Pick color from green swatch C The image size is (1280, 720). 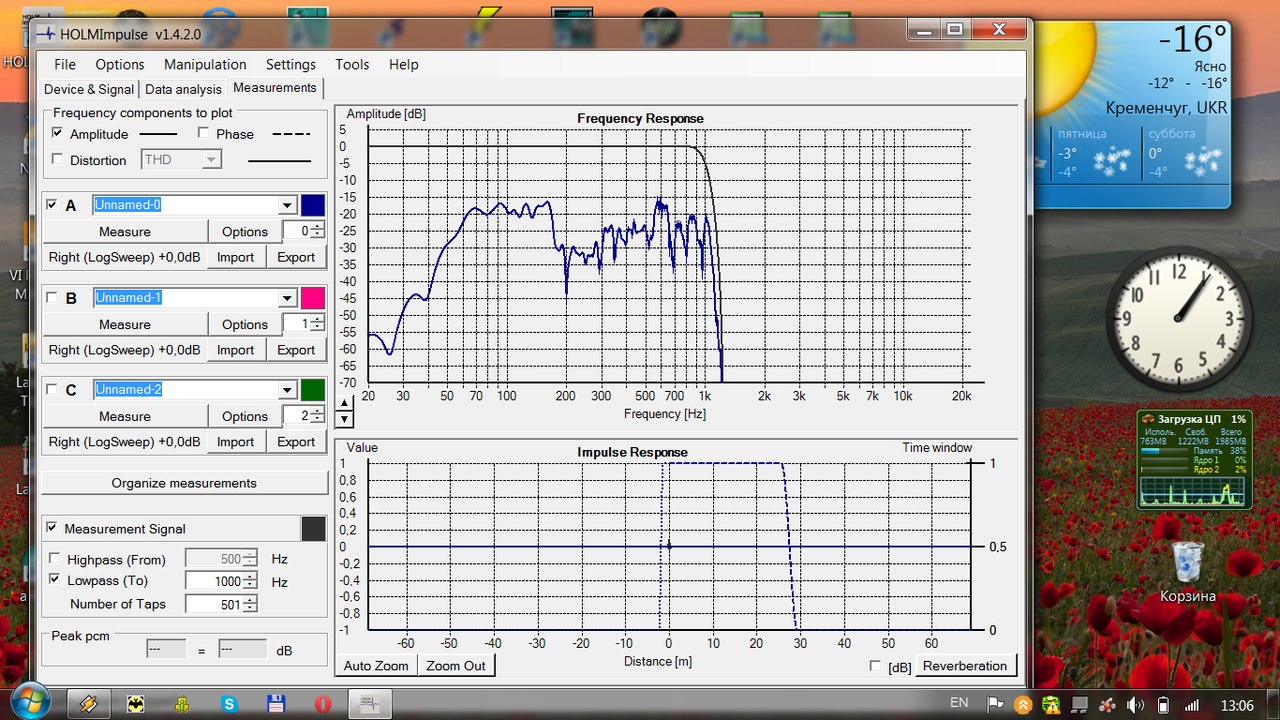313,389
